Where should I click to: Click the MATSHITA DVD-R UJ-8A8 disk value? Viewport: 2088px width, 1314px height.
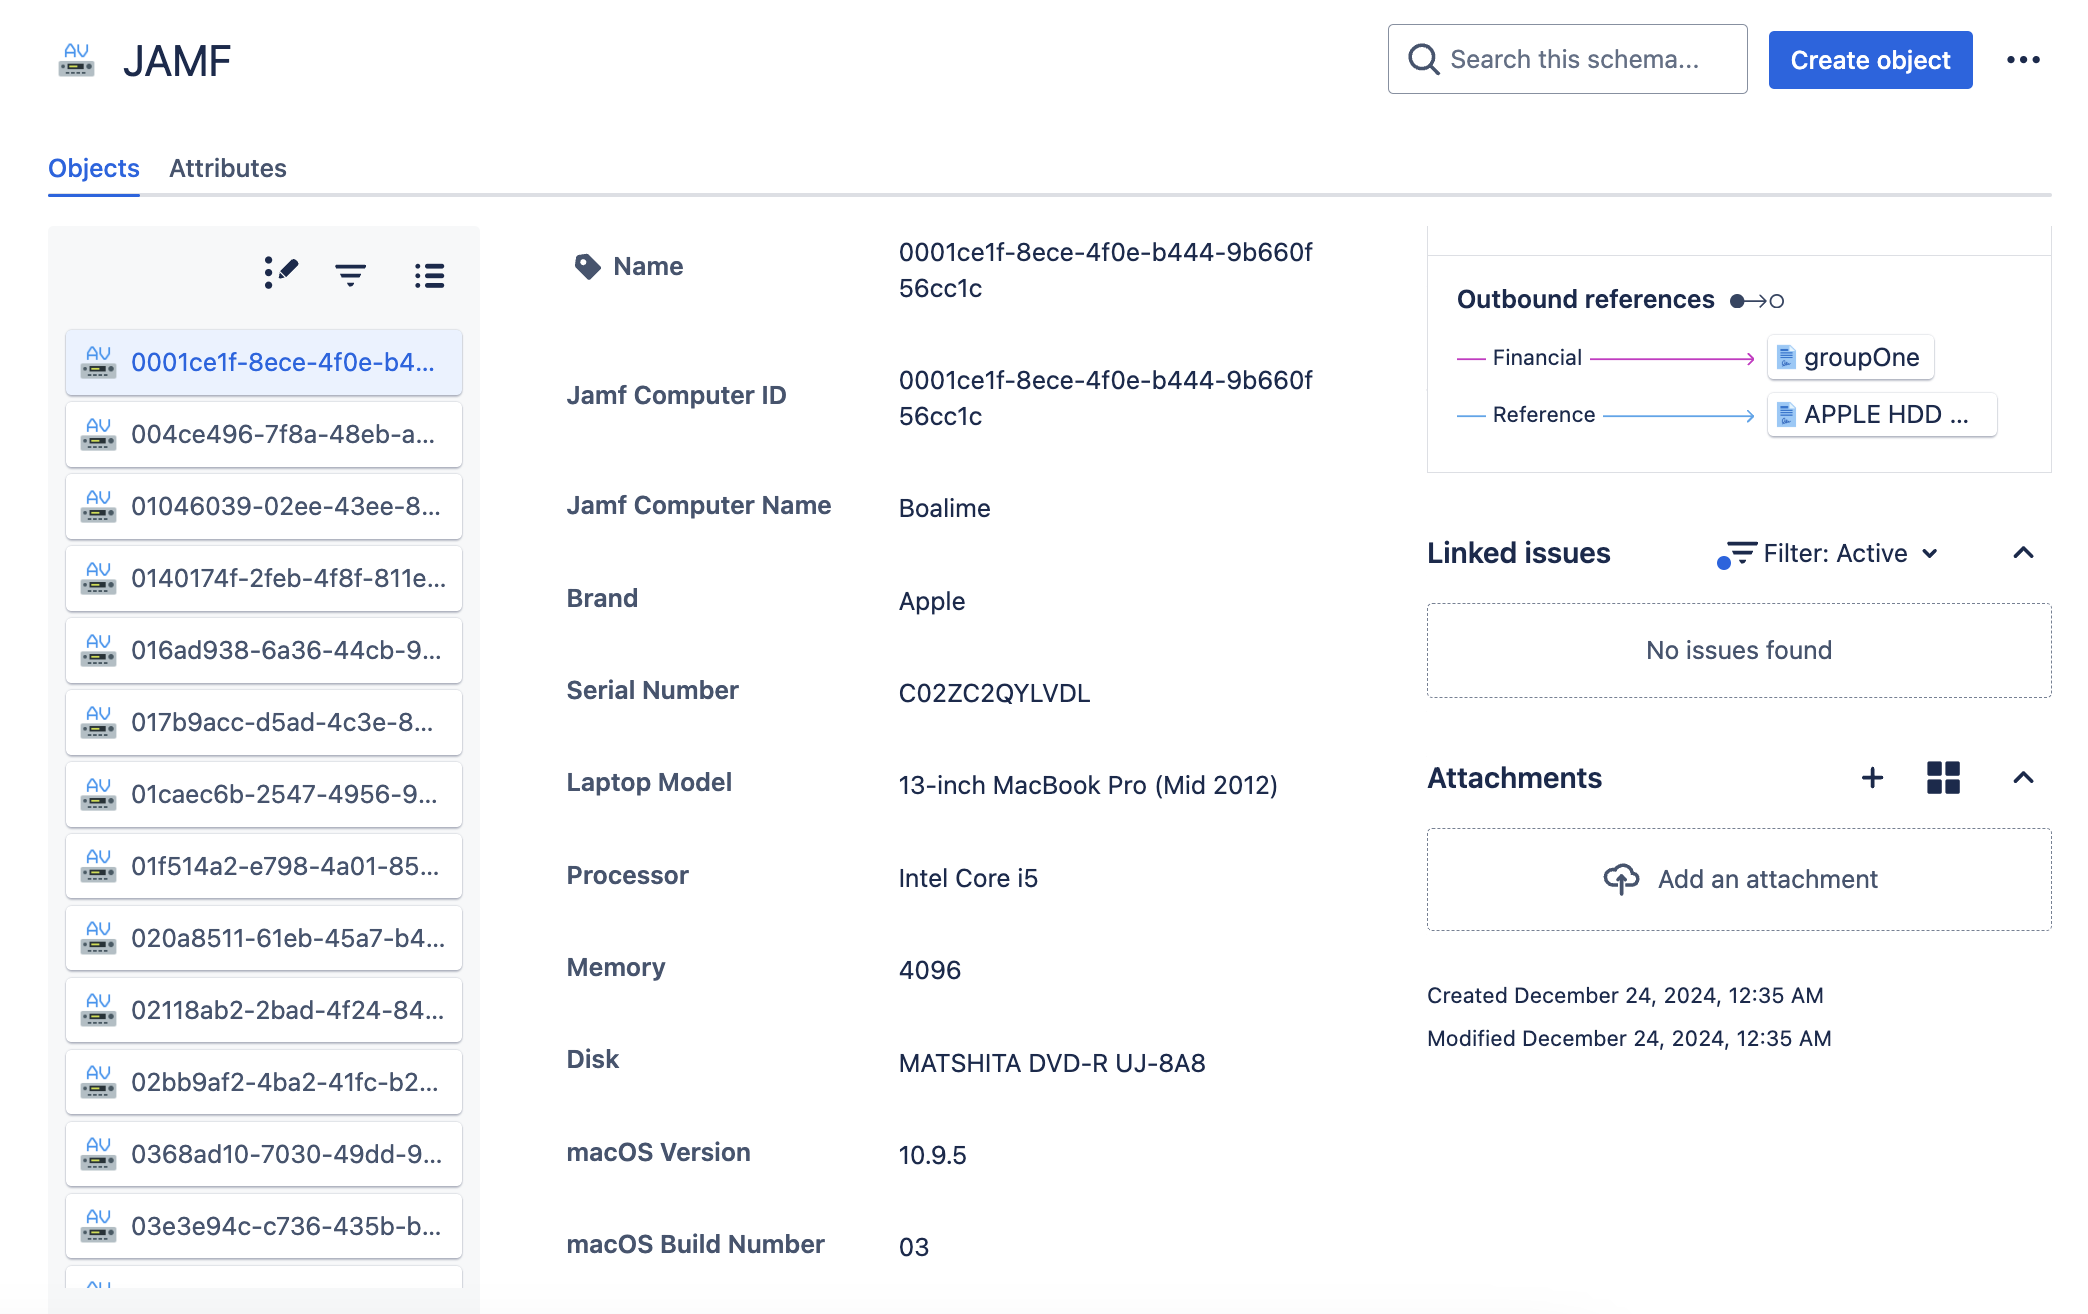(x=1052, y=1063)
